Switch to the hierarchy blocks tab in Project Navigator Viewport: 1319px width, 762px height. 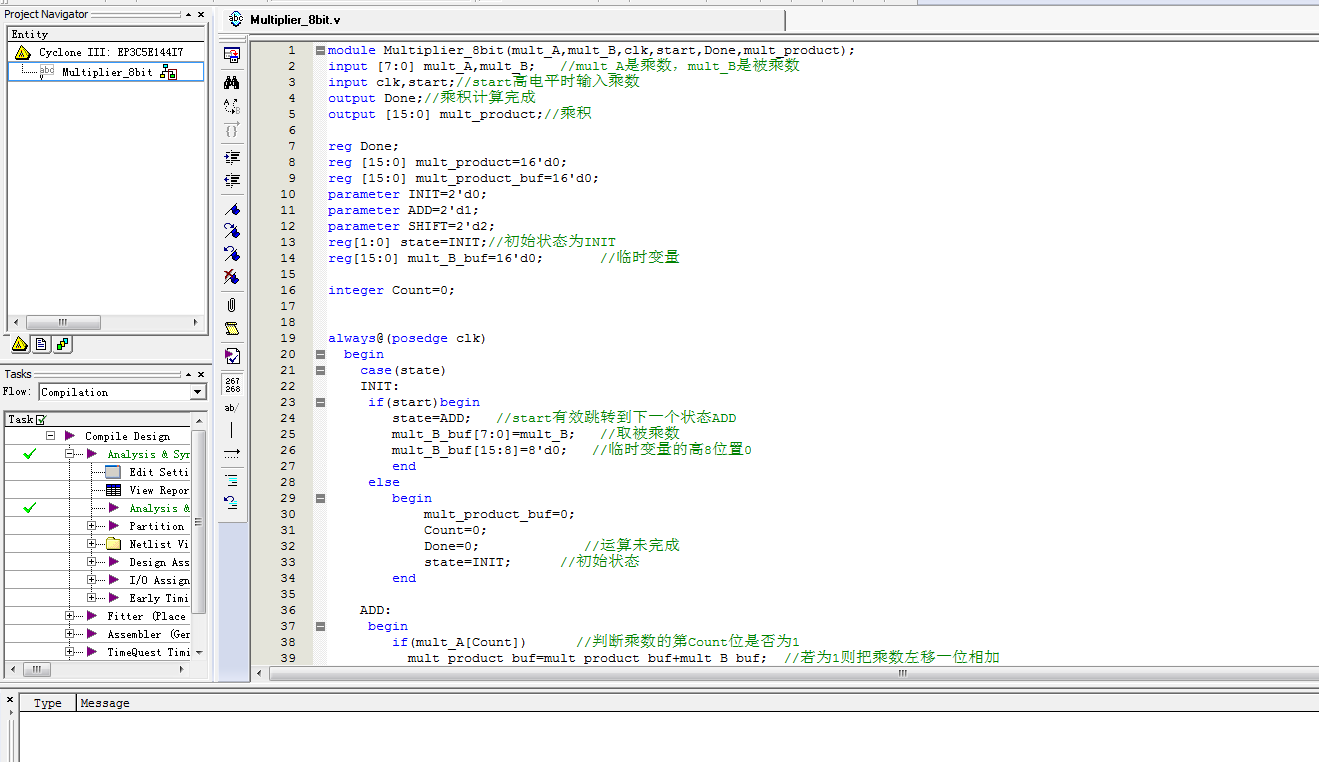point(61,344)
